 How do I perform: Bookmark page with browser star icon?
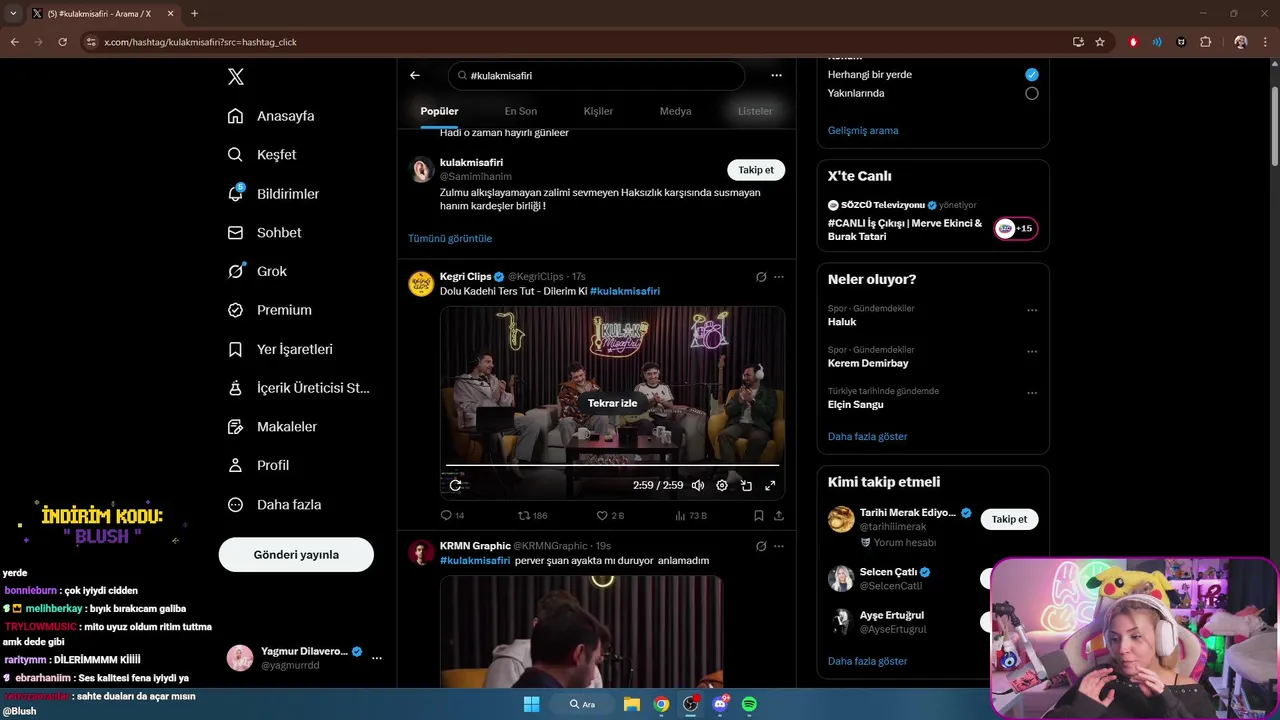click(1100, 42)
